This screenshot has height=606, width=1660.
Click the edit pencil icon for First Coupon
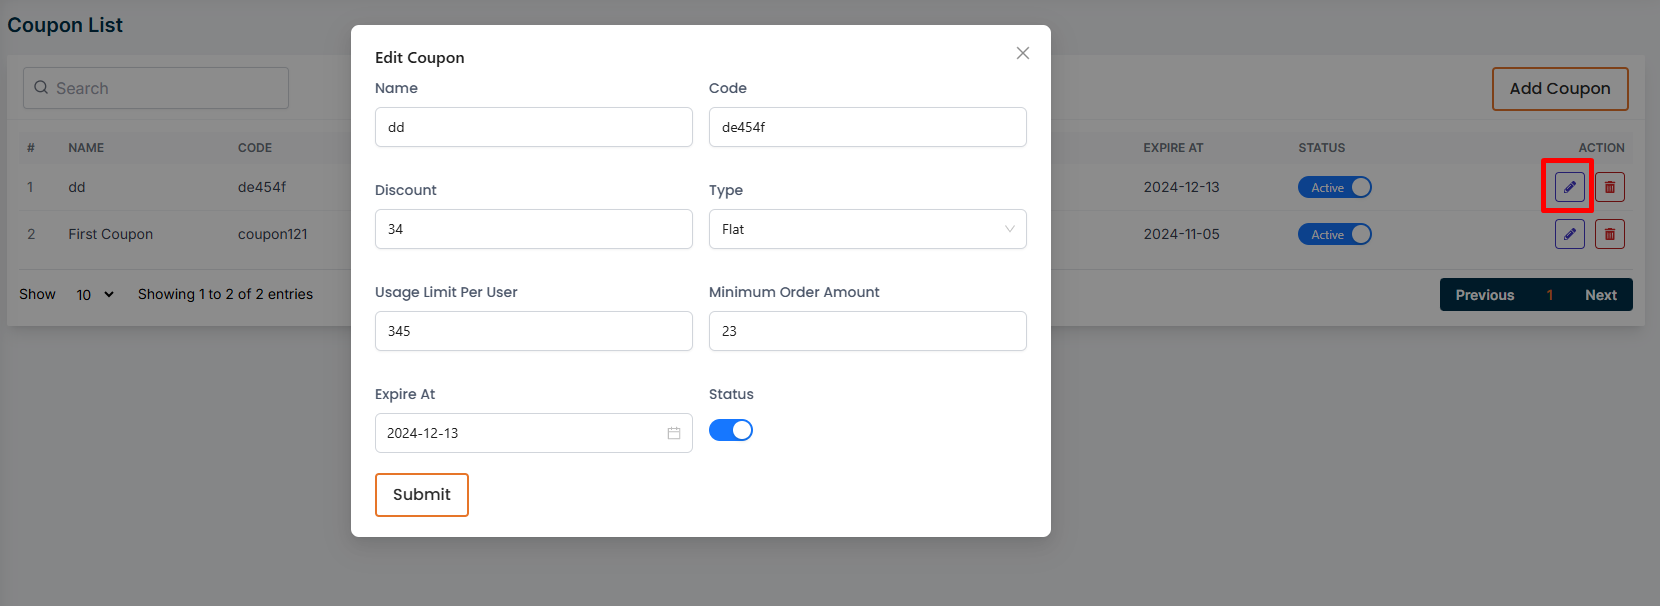(x=1569, y=234)
